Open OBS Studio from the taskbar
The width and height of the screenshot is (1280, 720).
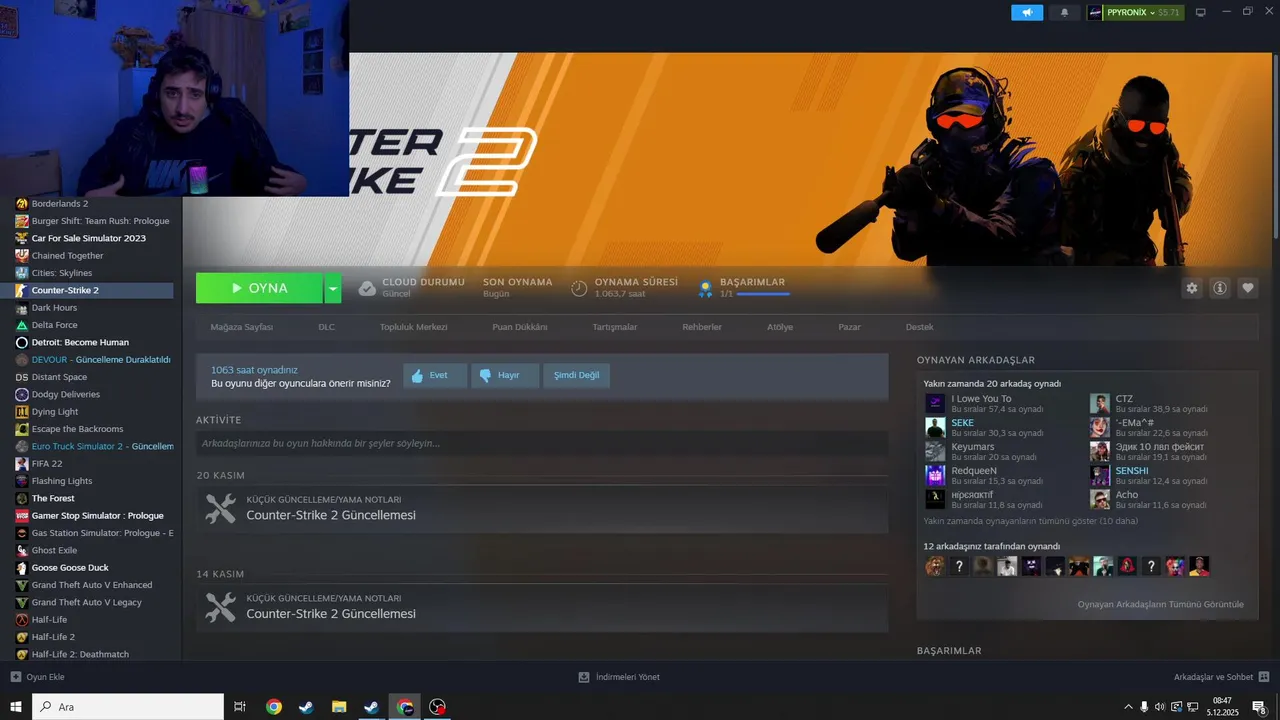[x=437, y=707]
